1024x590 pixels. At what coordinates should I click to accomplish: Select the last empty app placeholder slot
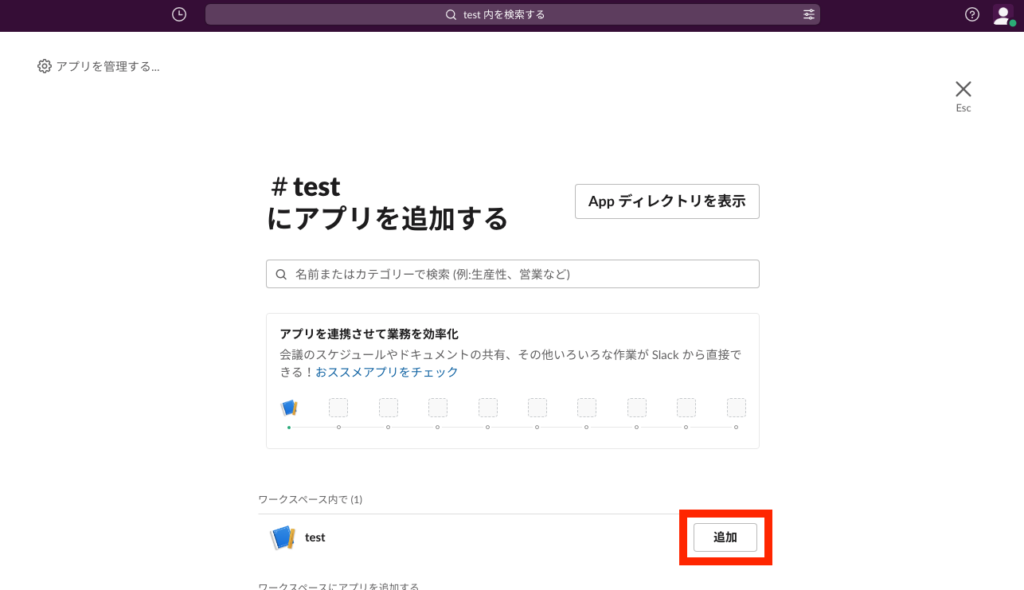click(736, 407)
